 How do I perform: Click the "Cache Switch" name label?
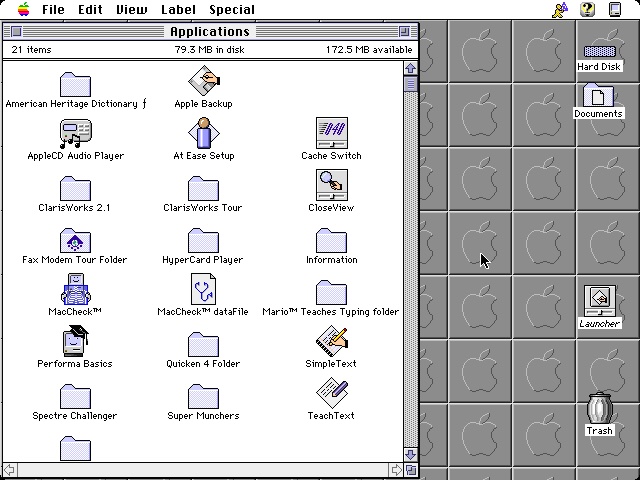pos(331,156)
